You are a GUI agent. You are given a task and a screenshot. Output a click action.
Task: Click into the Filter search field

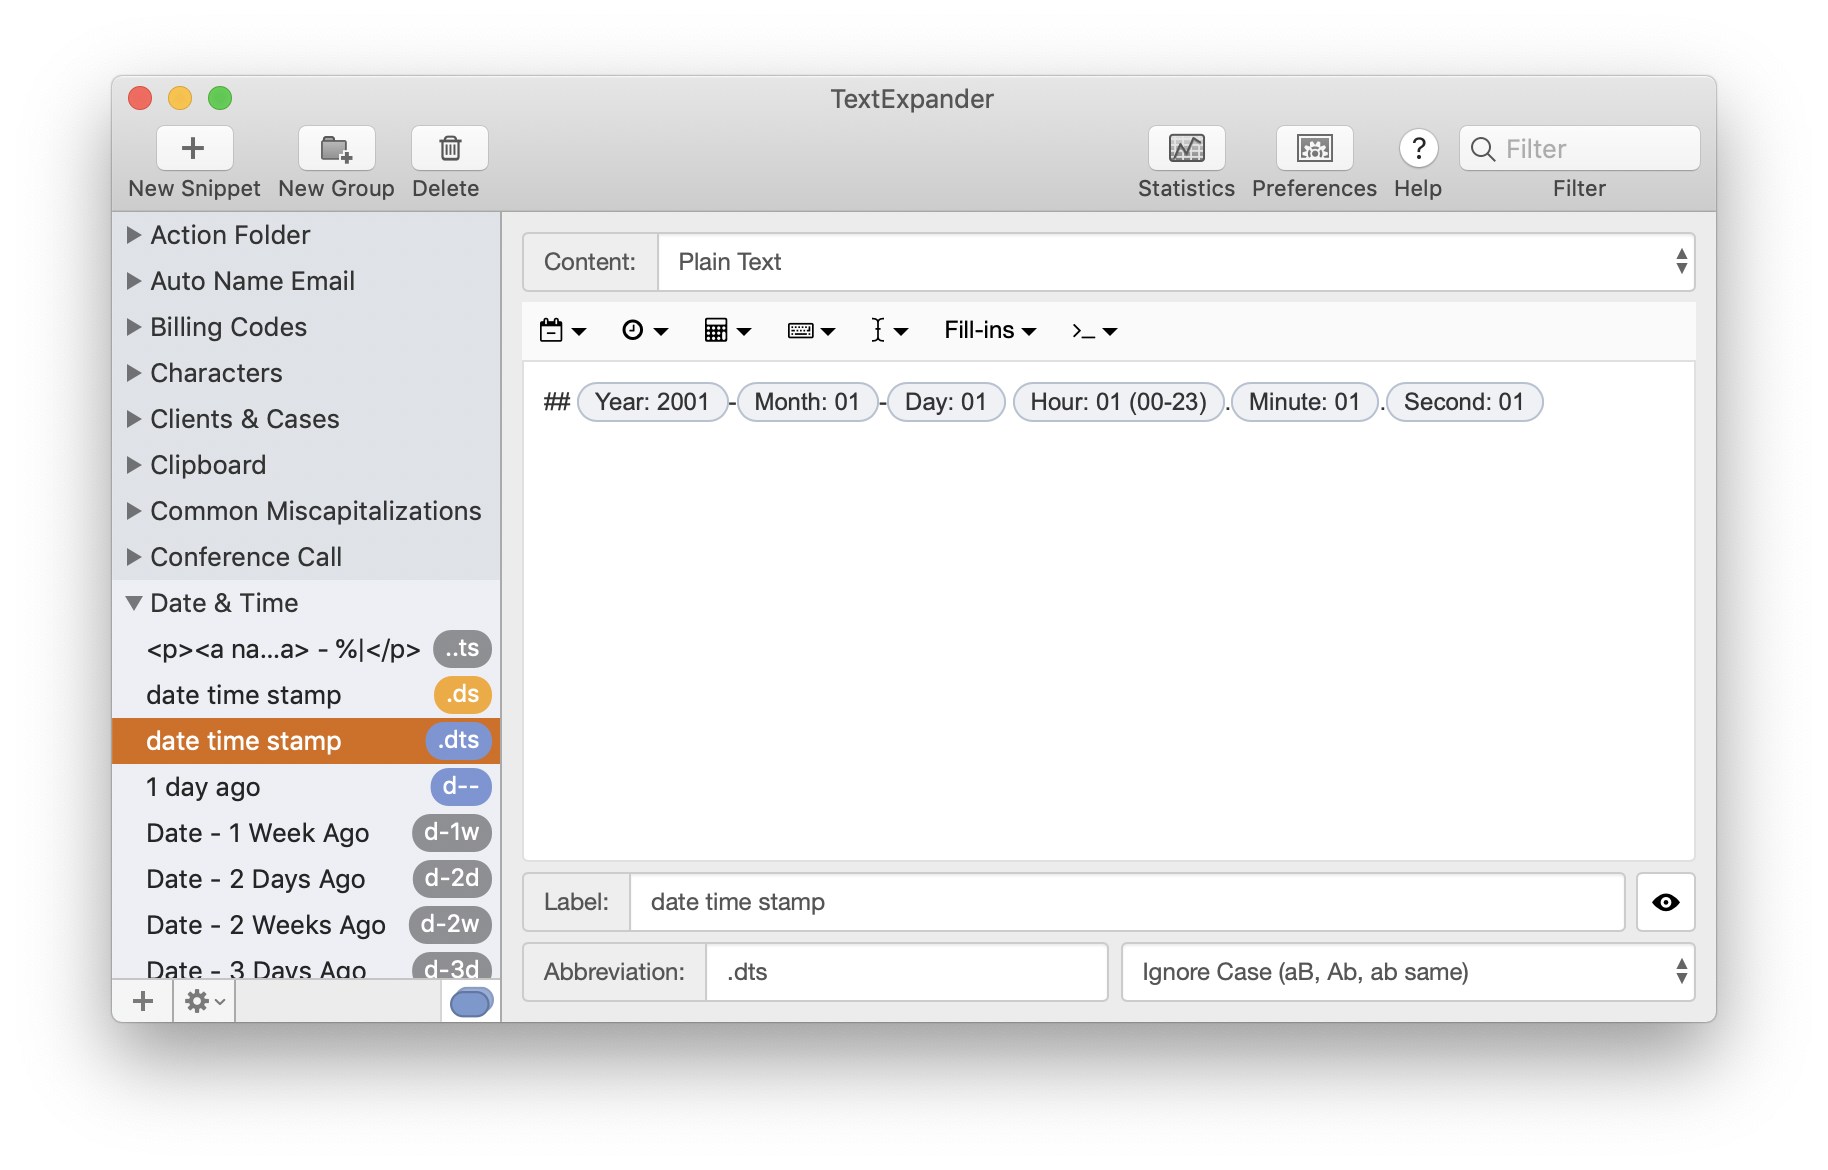click(x=1579, y=149)
